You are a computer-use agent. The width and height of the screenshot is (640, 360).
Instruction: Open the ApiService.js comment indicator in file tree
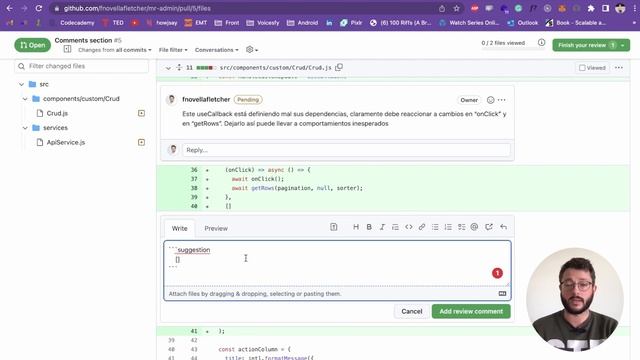point(141,142)
